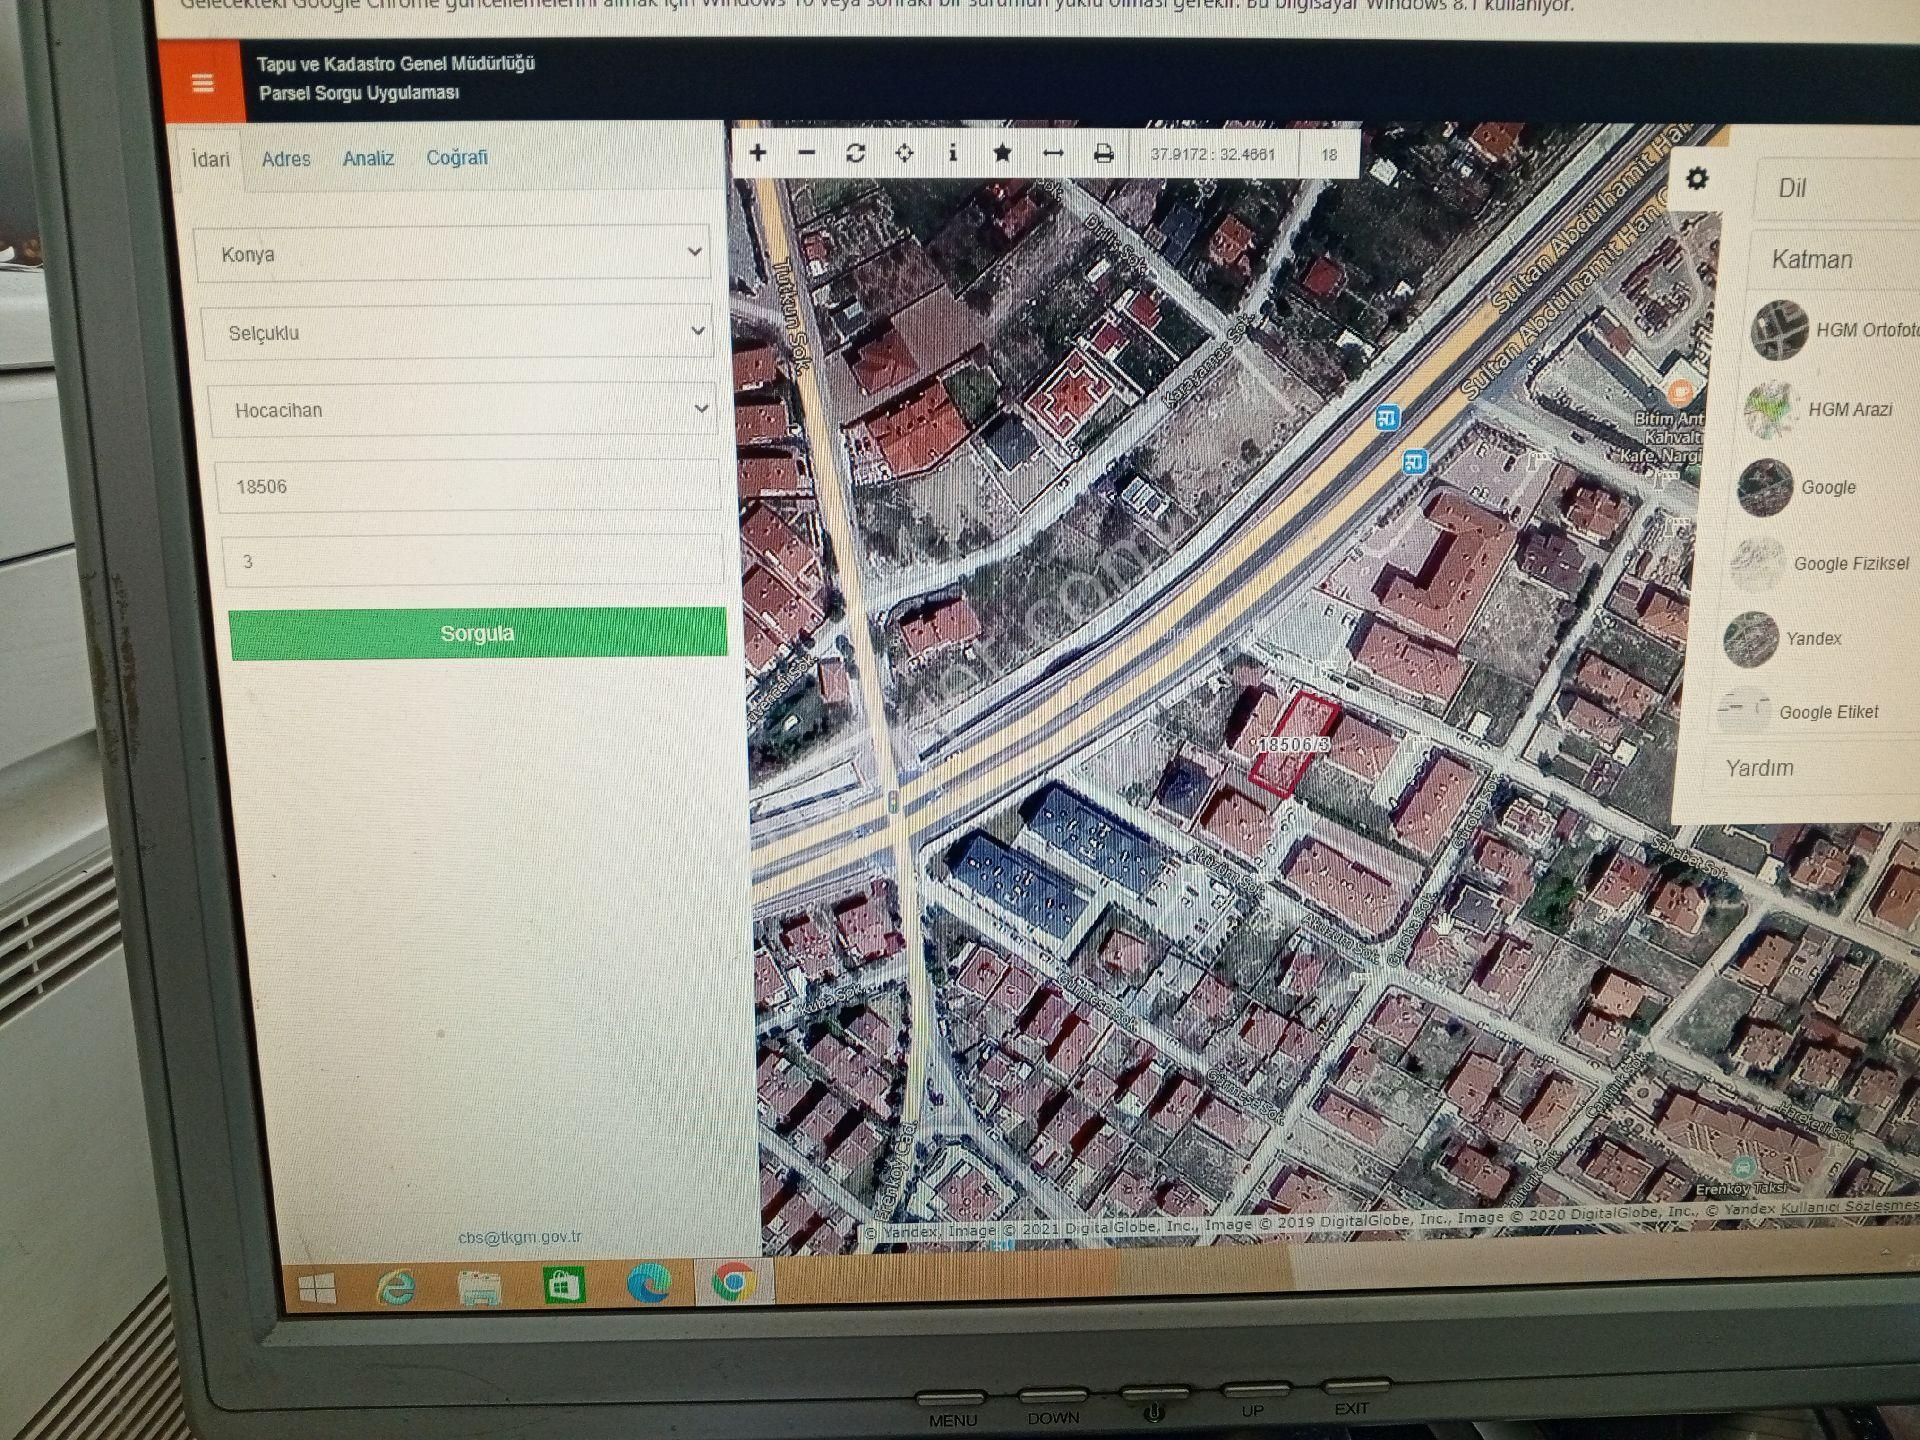
Task: Click the coordinates readout 37.9172 : 32.4661
Action: point(1212,154)
